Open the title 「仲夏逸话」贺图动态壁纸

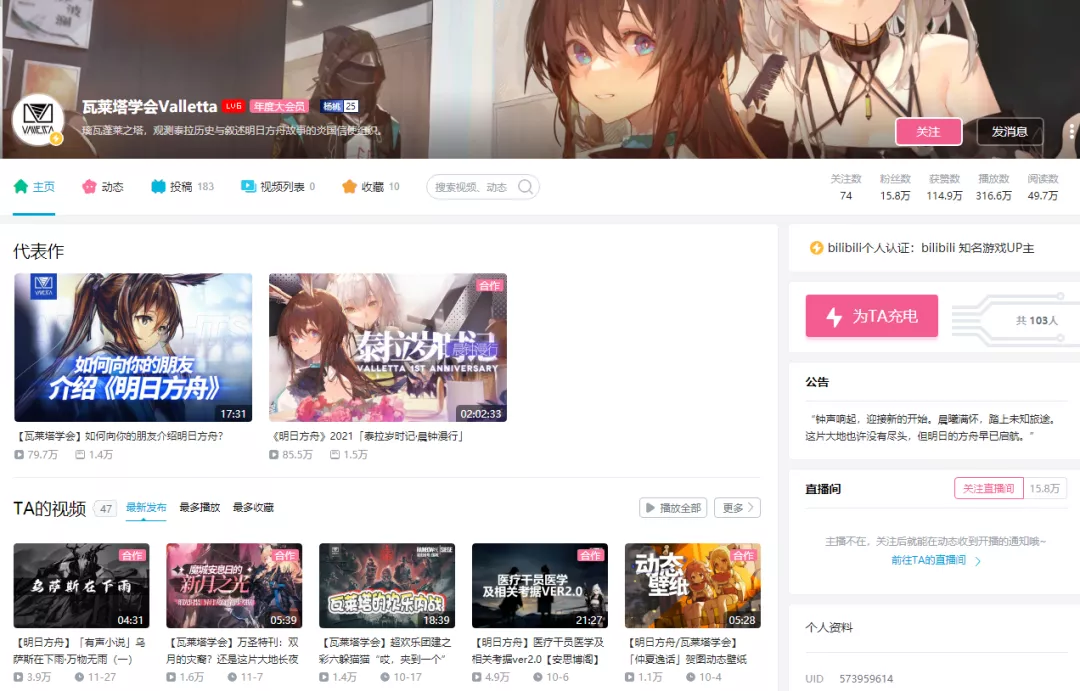[687, 650]
